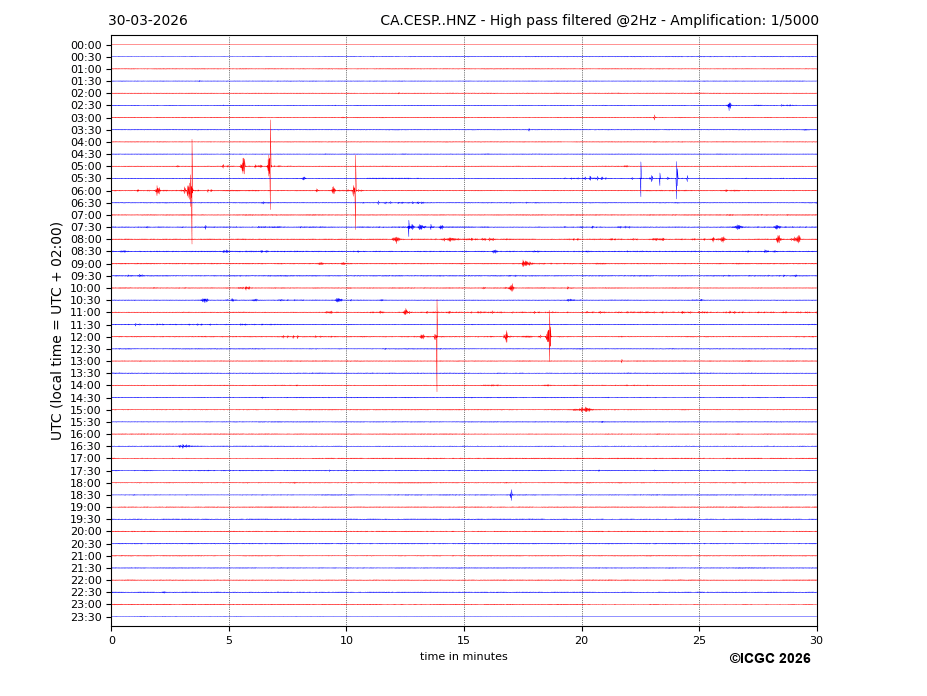Viewport: 927px width, 696px height.
Task: Click the UTC local time y-axis label
Action: tap(57, 330)
